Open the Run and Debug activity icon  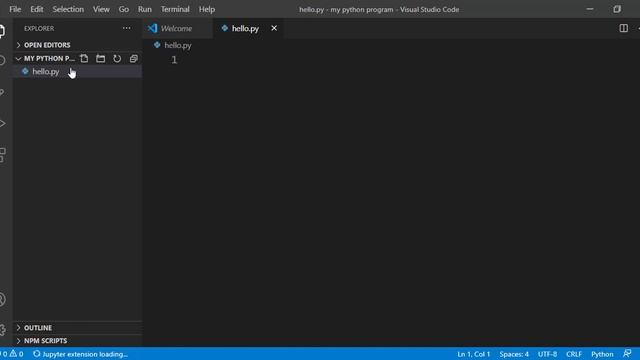point(2,123)
